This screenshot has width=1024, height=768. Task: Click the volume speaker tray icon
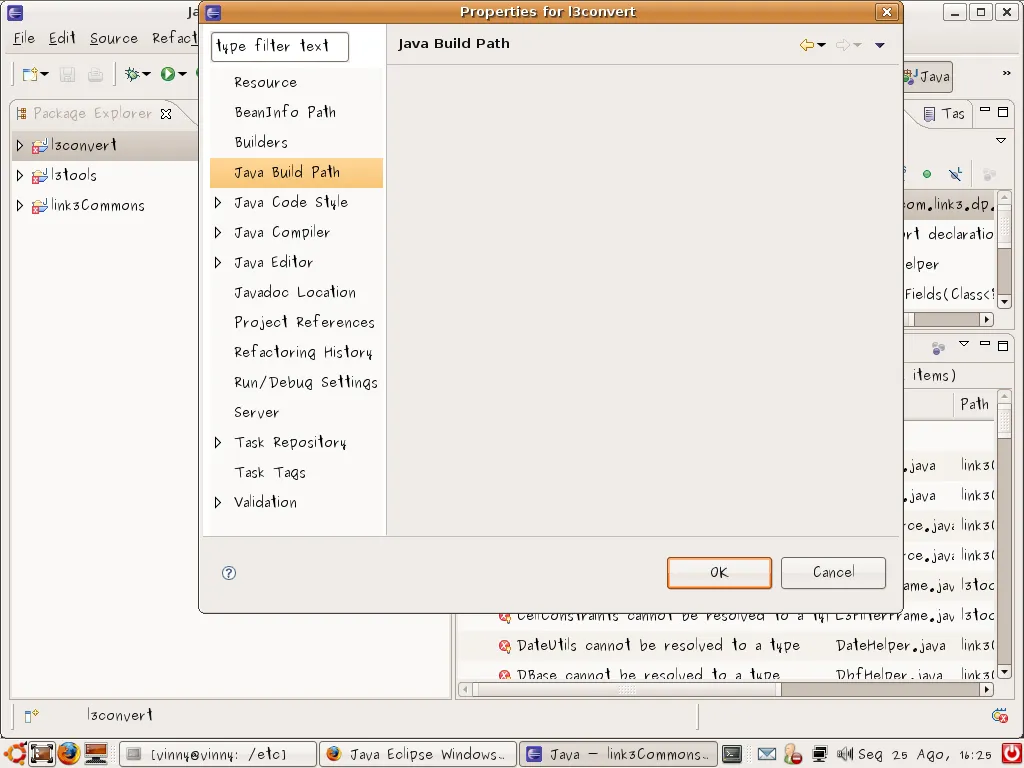point(844,754)
